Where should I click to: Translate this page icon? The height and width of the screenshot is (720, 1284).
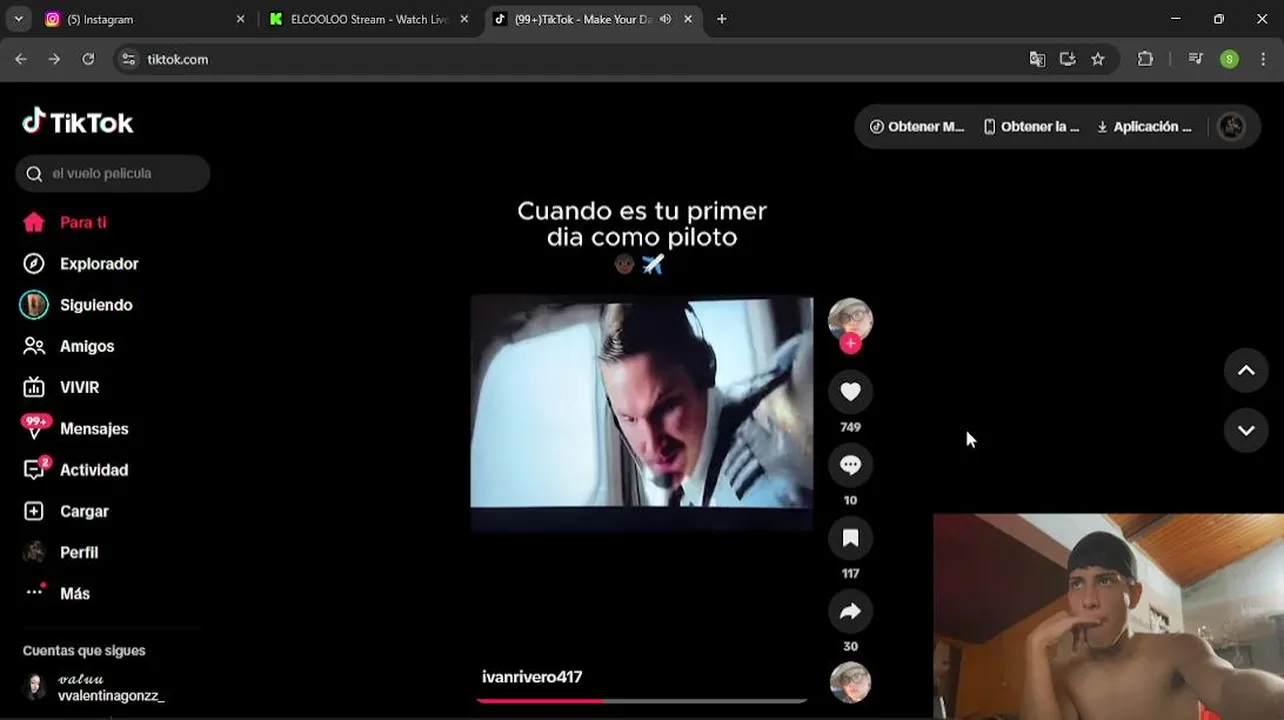click(1037, 59)
